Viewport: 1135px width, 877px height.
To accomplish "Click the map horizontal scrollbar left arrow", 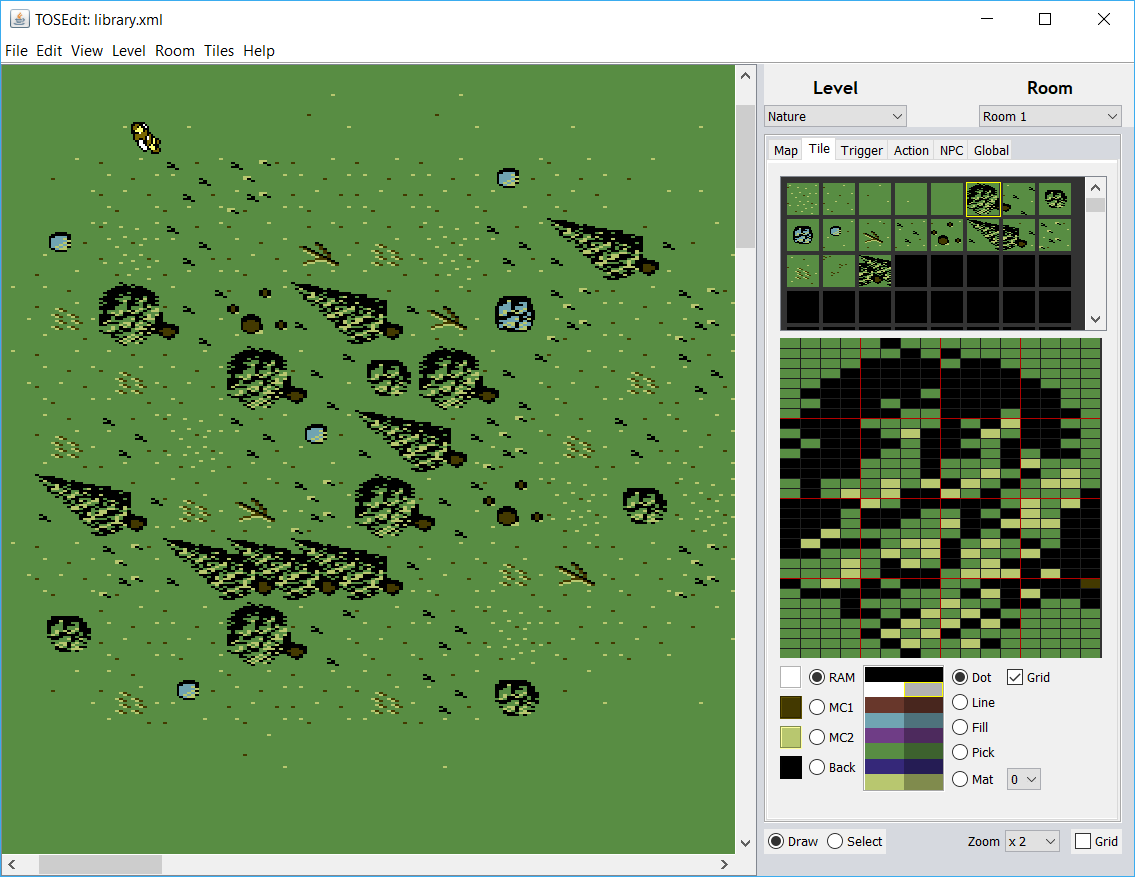I will [12, 864].
